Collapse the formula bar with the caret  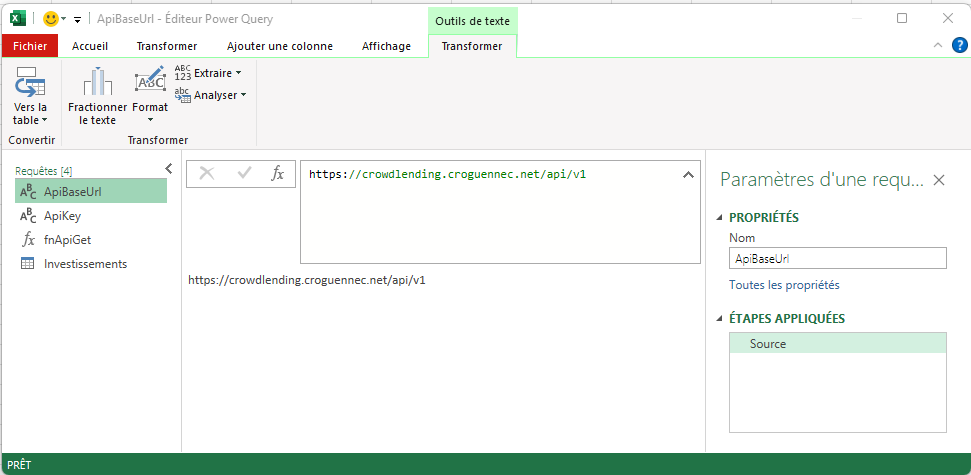pyautogui.click(x=687, y=175)
